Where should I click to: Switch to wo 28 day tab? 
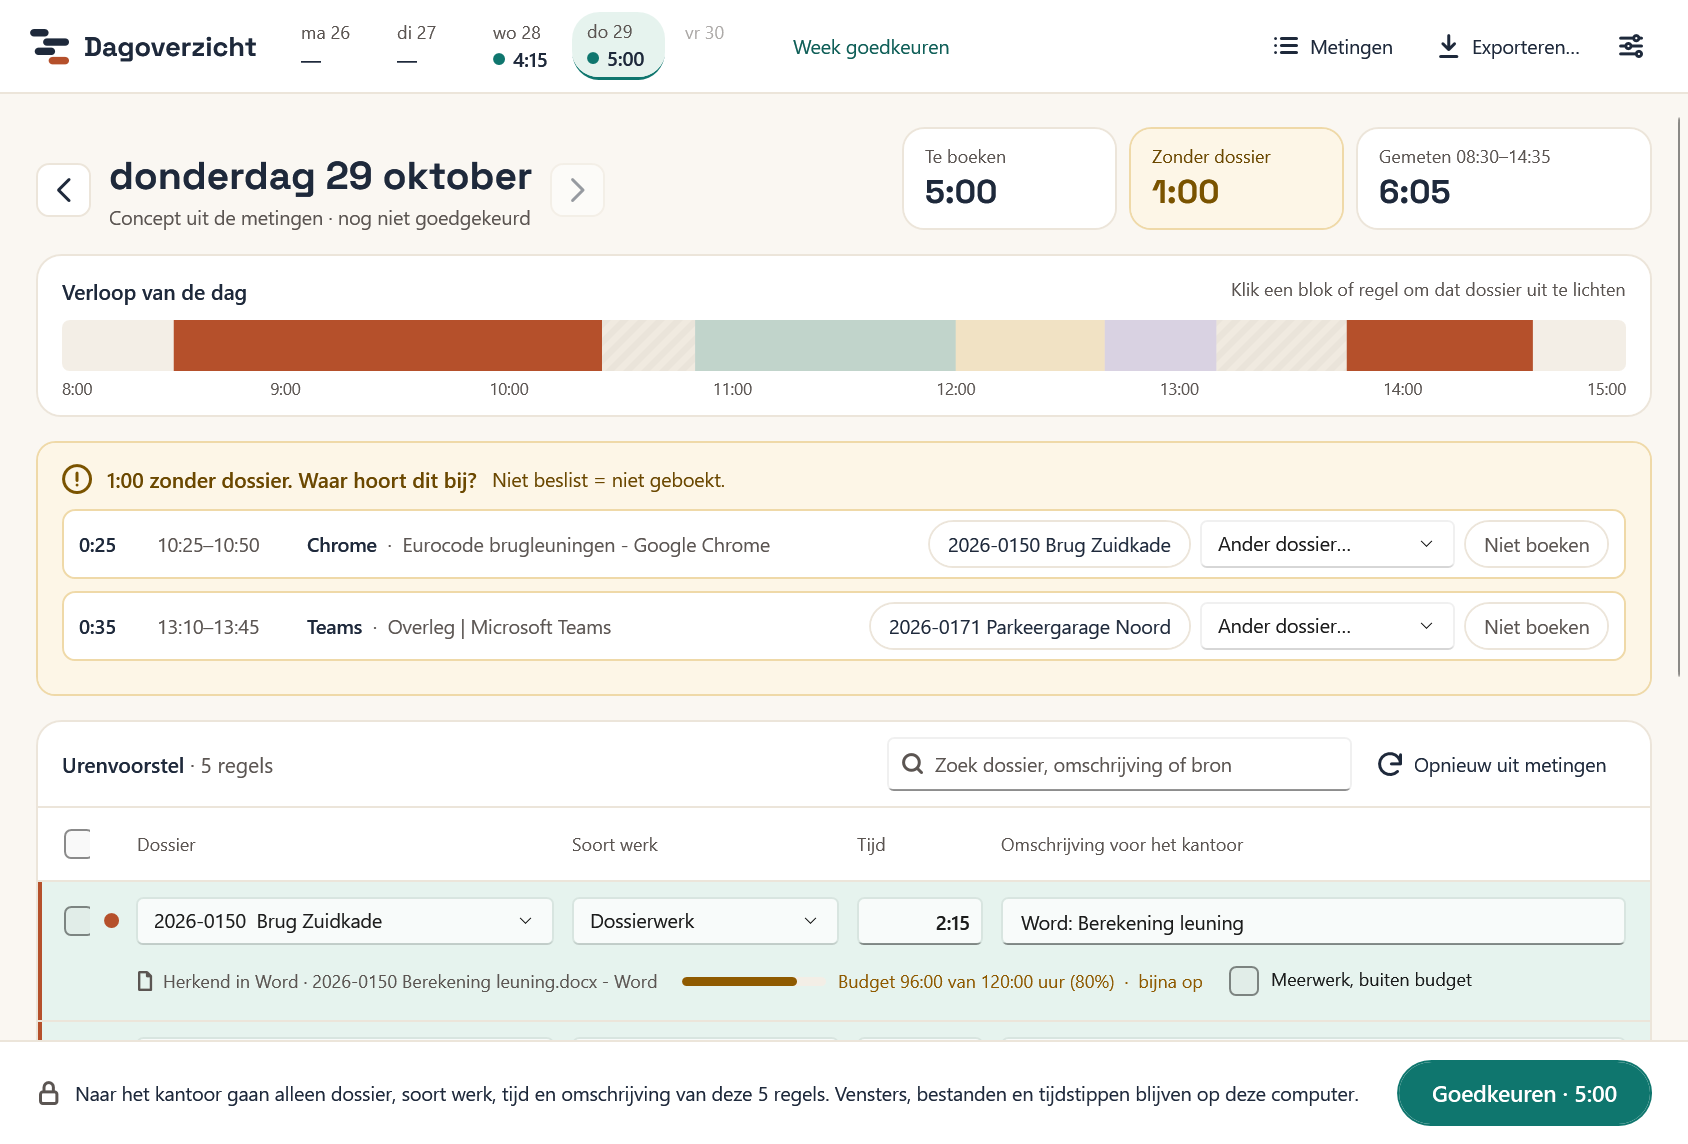pyautogui.click(x=519, y=46)
